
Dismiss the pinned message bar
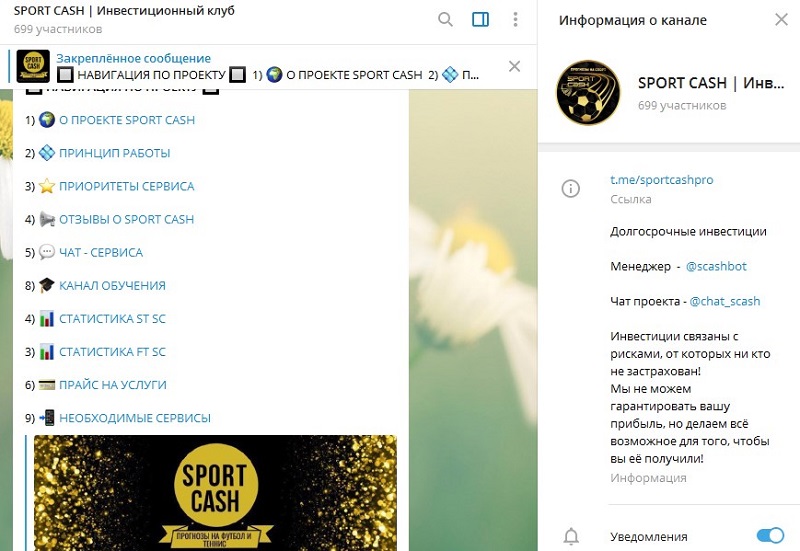tap(514, 66)
